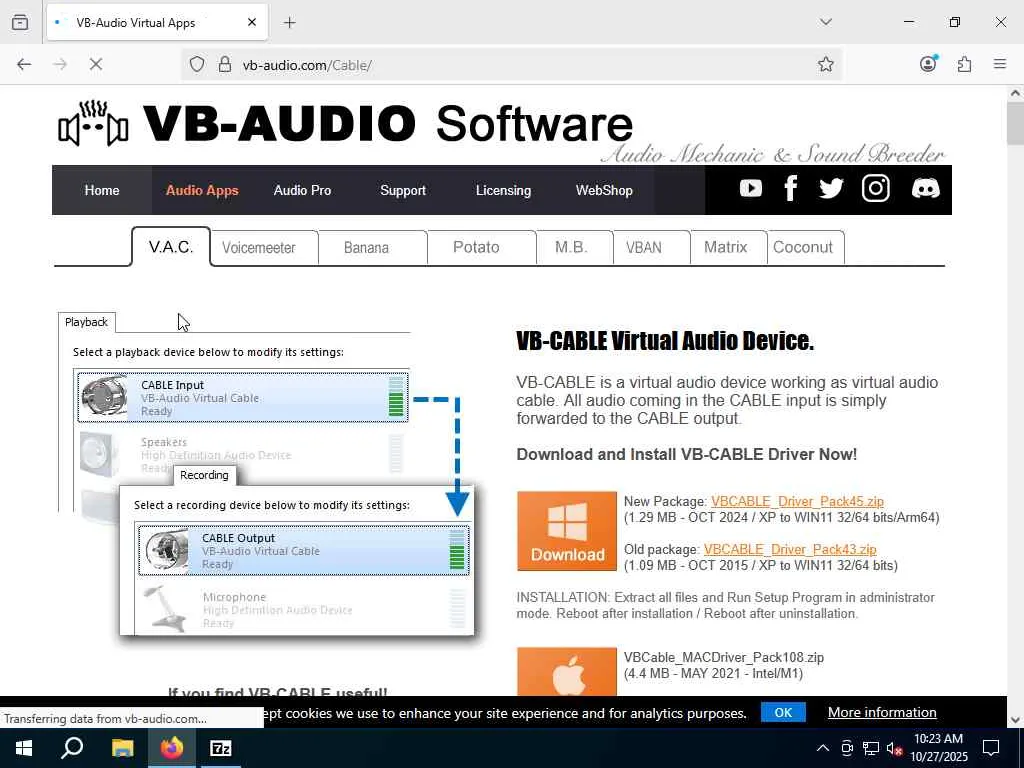View site security padlock info

click(225, 65)
